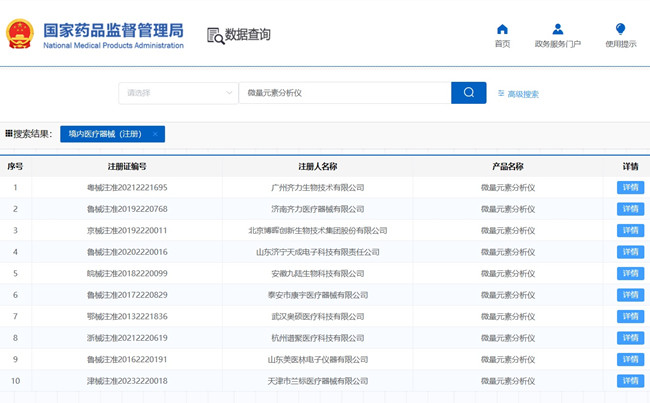Click the blue magnifier search button
650x403 pixels.
tap(468, 93)
